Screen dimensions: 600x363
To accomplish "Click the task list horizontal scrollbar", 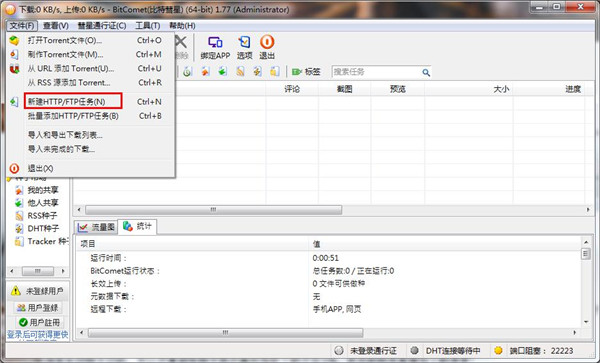I will pos(333,210).
